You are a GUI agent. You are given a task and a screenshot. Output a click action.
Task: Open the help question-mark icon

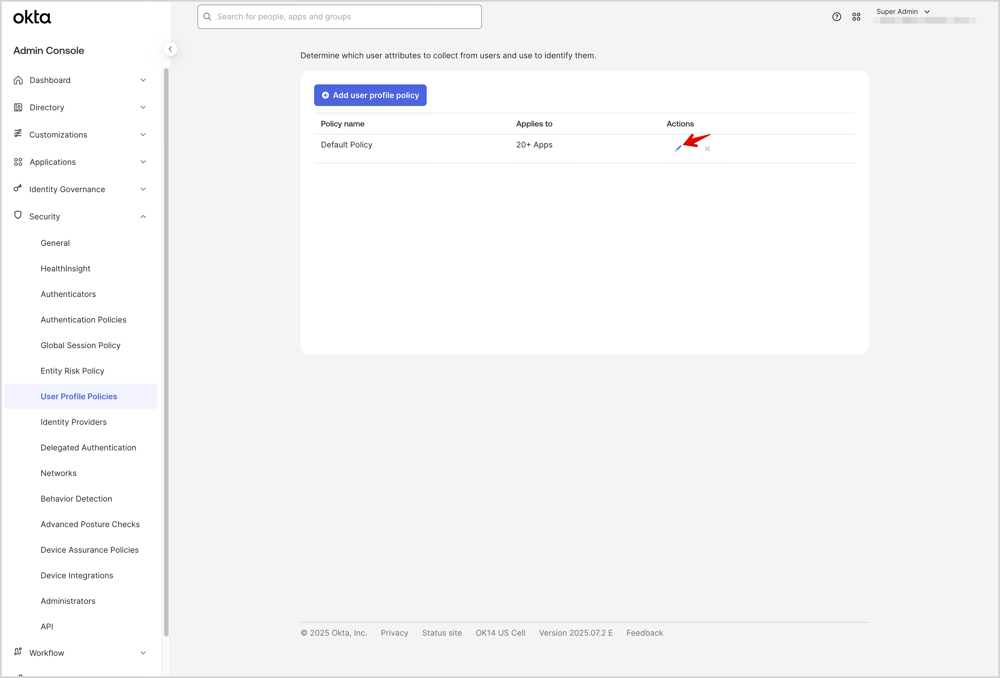click(837, 17)
